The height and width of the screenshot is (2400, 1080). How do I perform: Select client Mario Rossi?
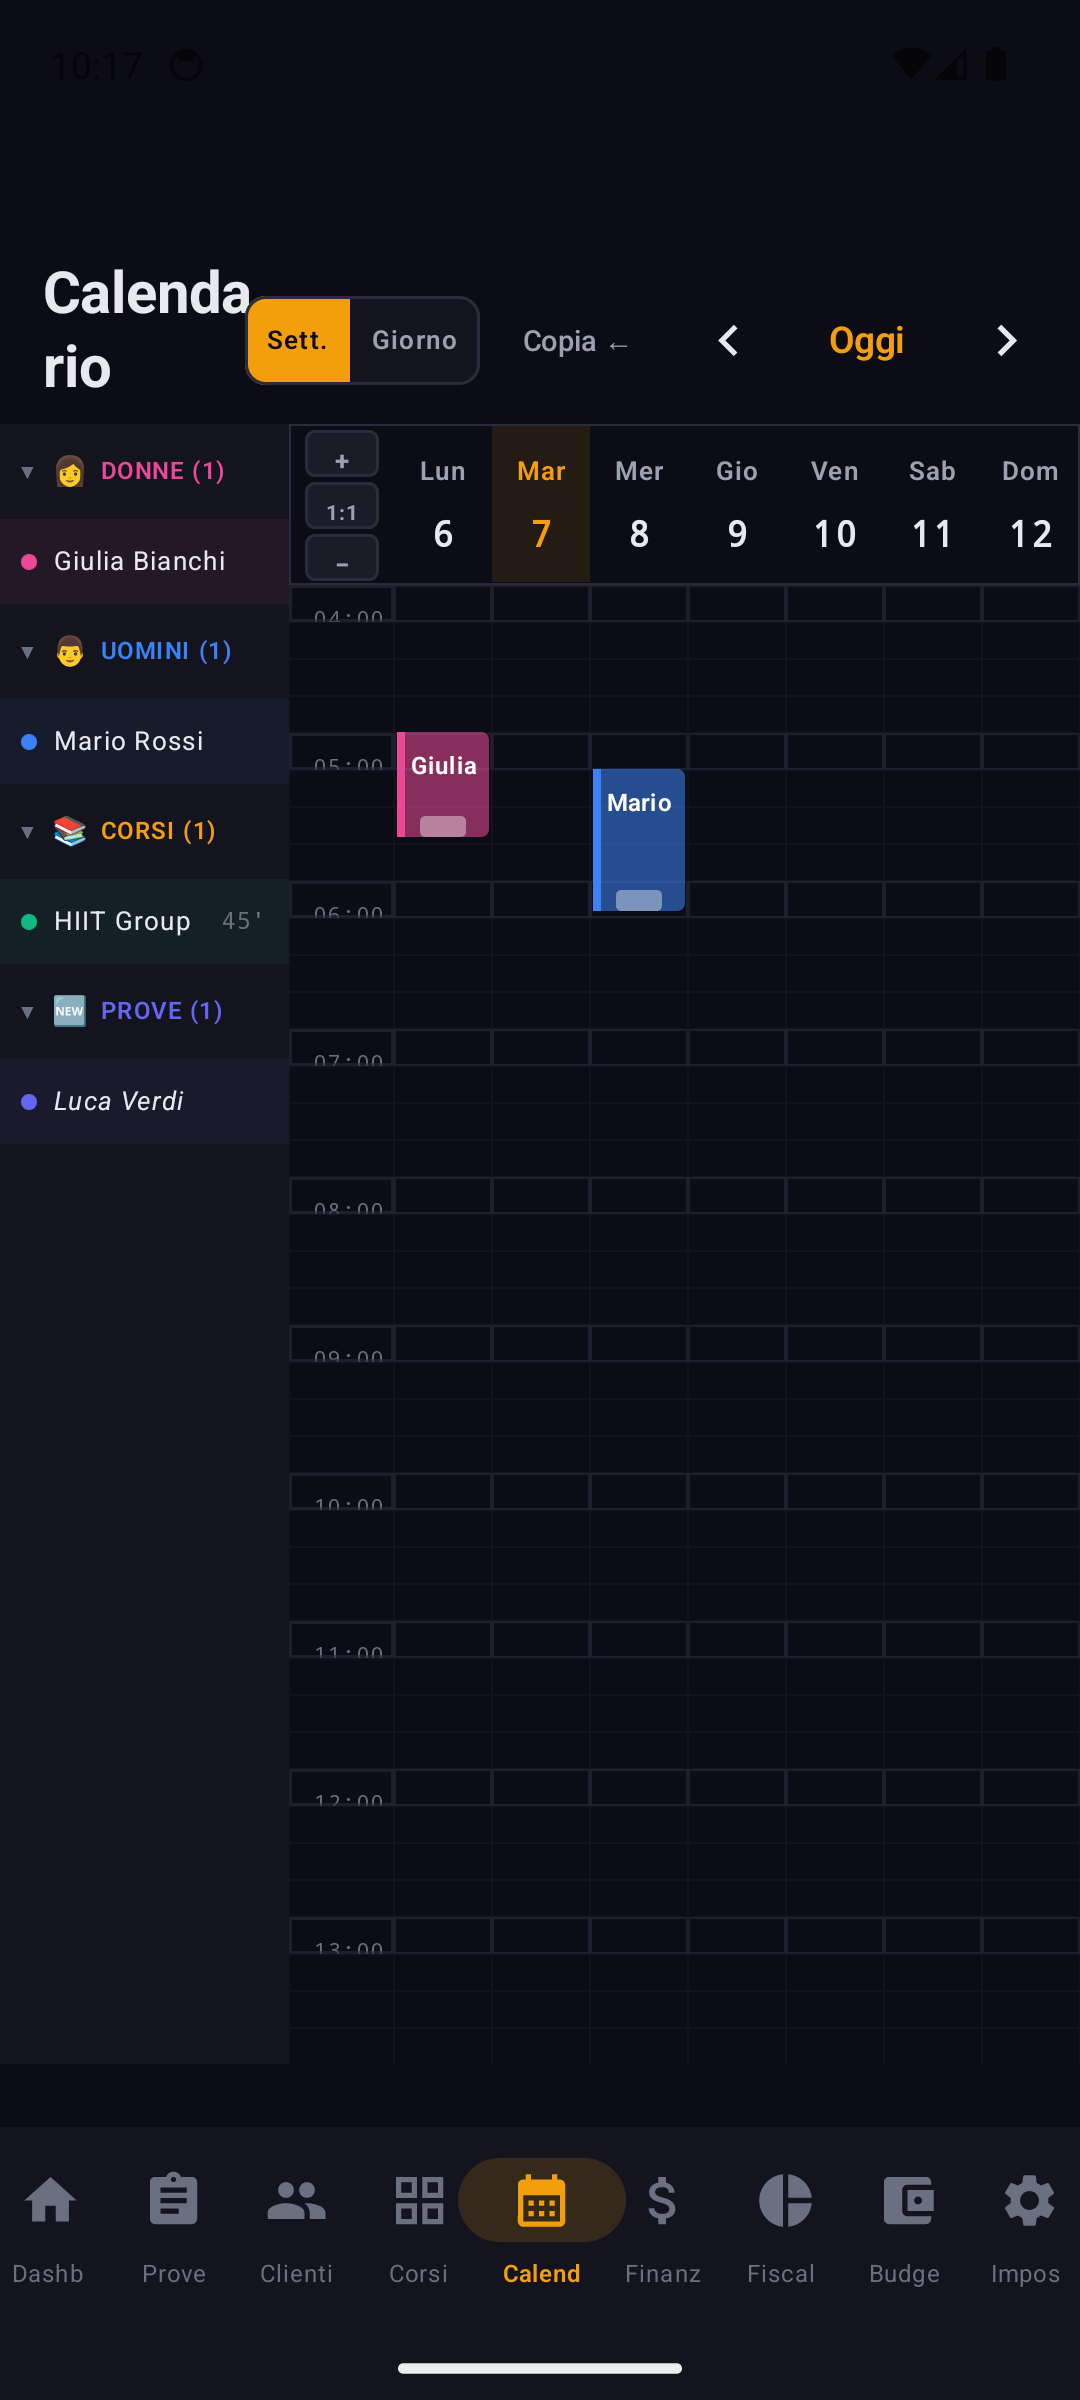coord(145,741)
